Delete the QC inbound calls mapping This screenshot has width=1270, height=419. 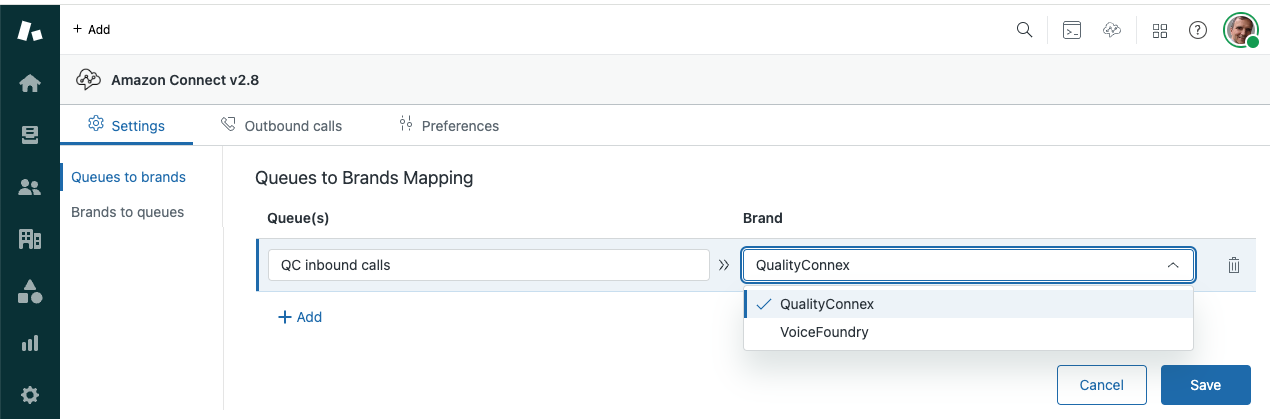point(1233,265)
